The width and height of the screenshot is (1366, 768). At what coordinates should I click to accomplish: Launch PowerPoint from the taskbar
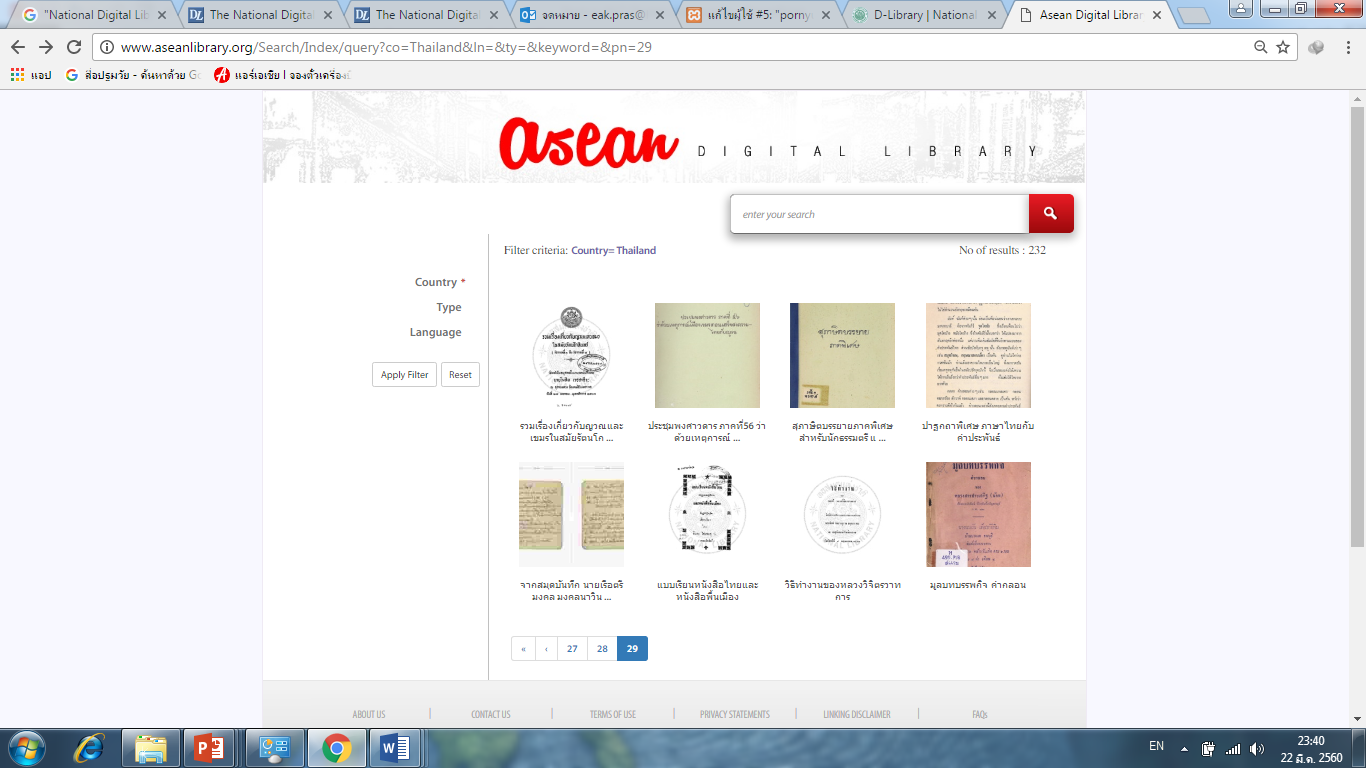tap(210, 747)
